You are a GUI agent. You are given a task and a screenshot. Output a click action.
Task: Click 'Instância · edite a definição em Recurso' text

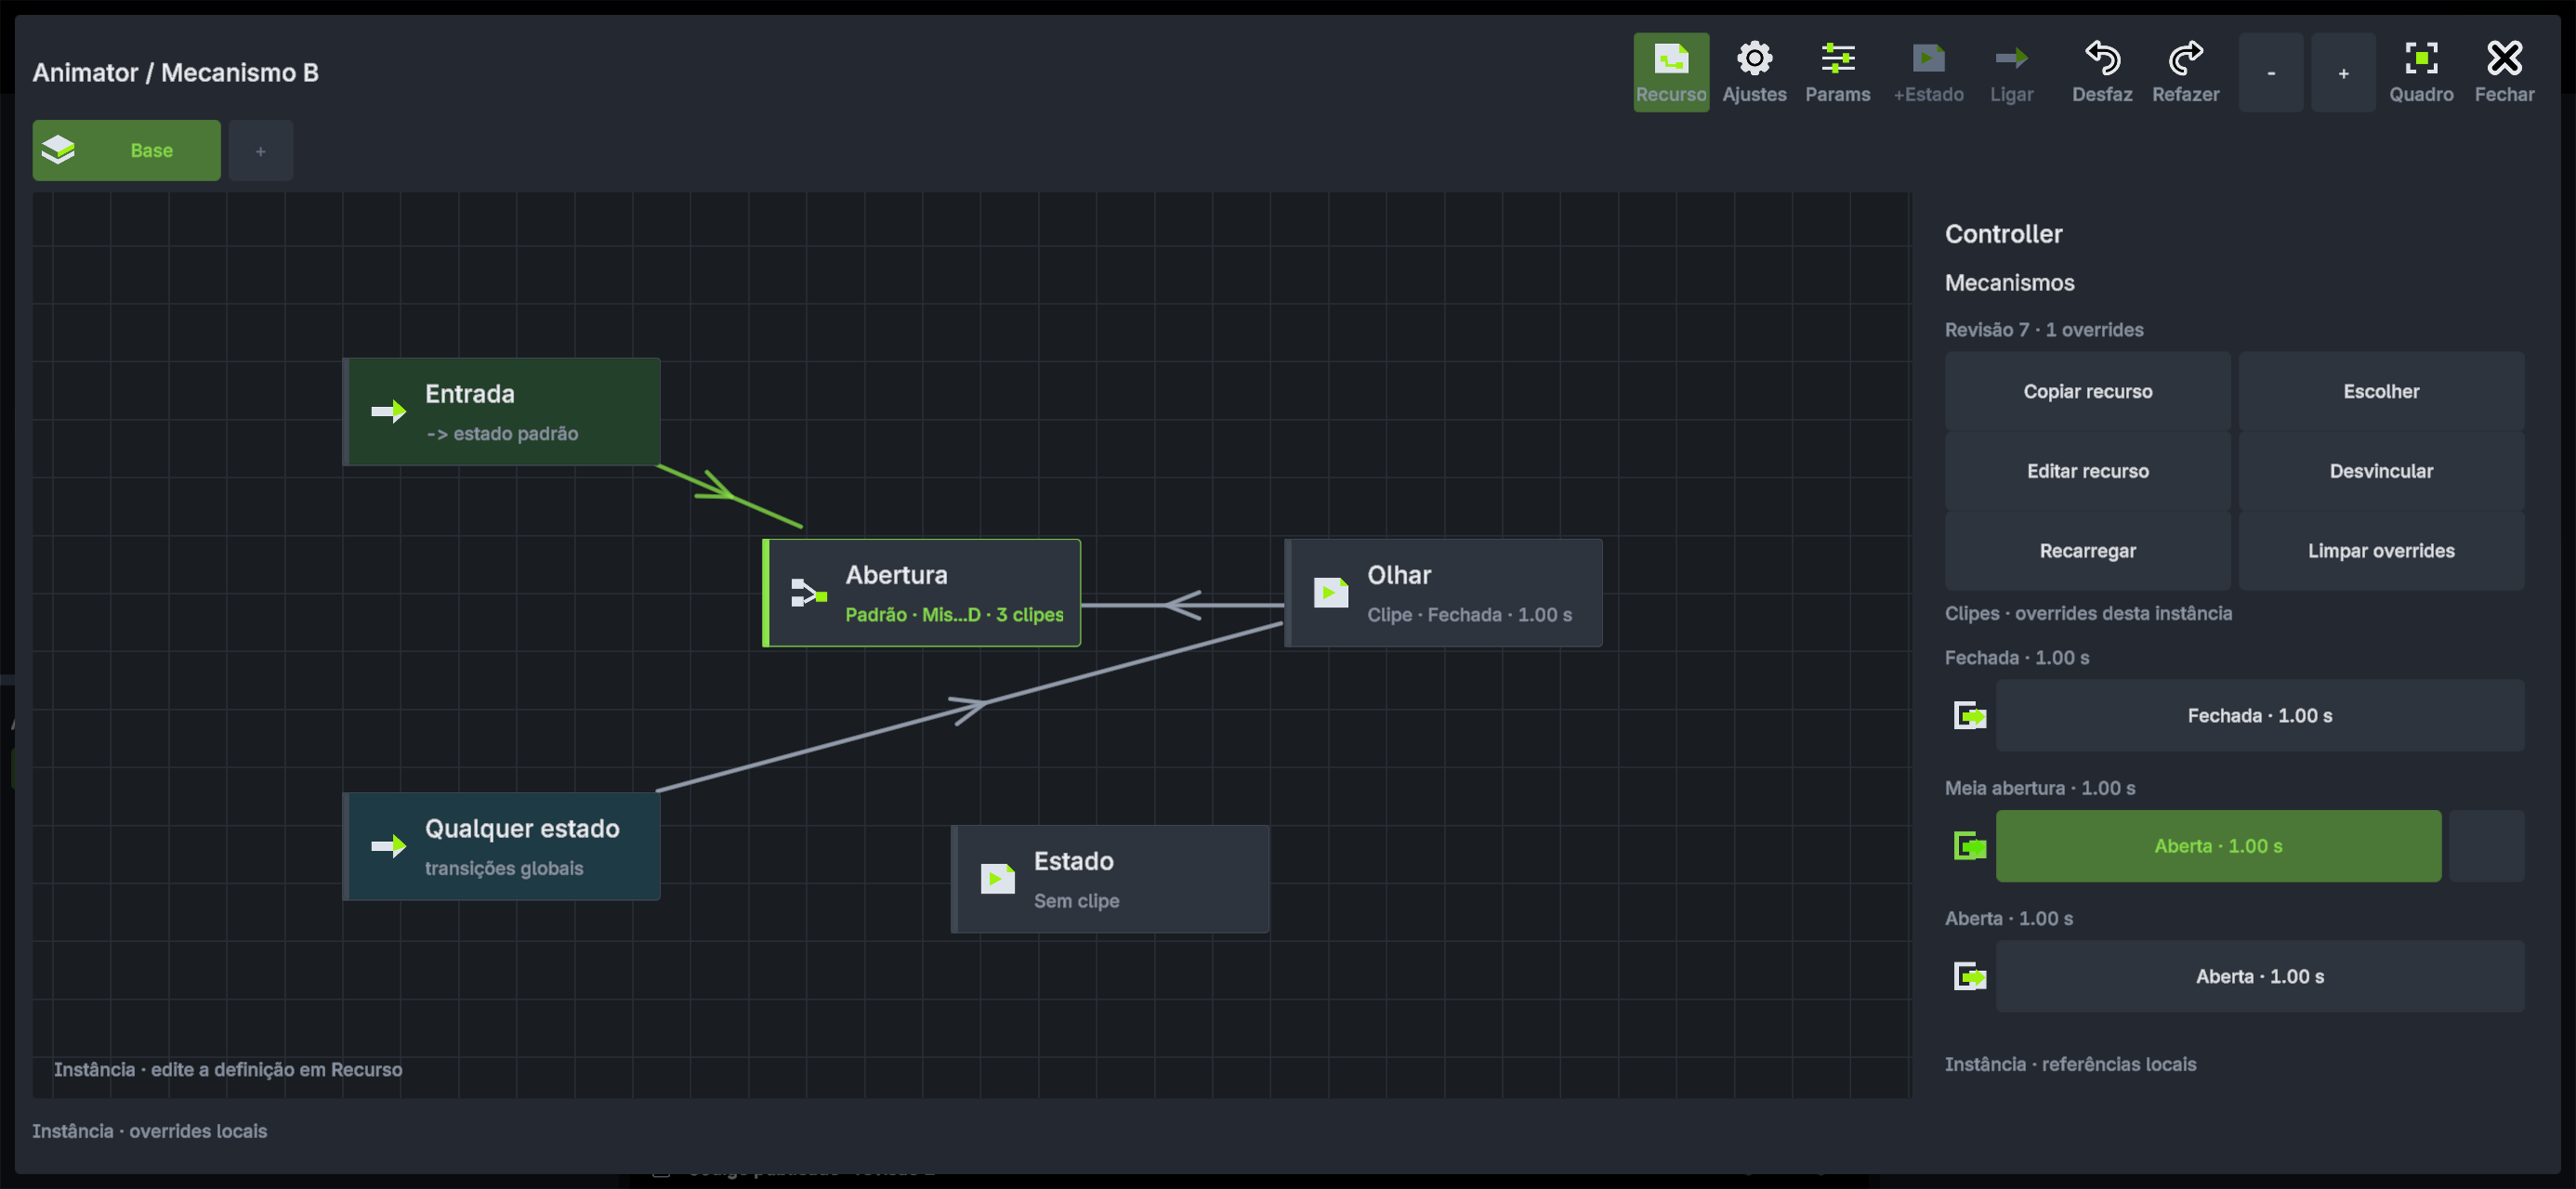[x=228, y=1069]
